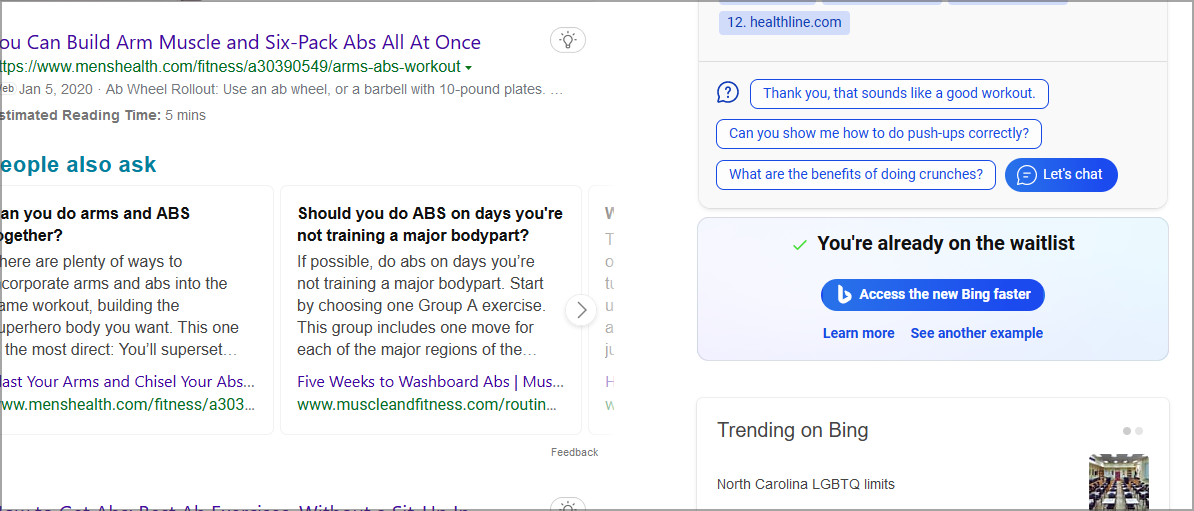Choose 'Can you show me how to do push-ups correctly?'
Image resolution: width=1194 pixels, height=511 pixels.
tap(879, 133)
